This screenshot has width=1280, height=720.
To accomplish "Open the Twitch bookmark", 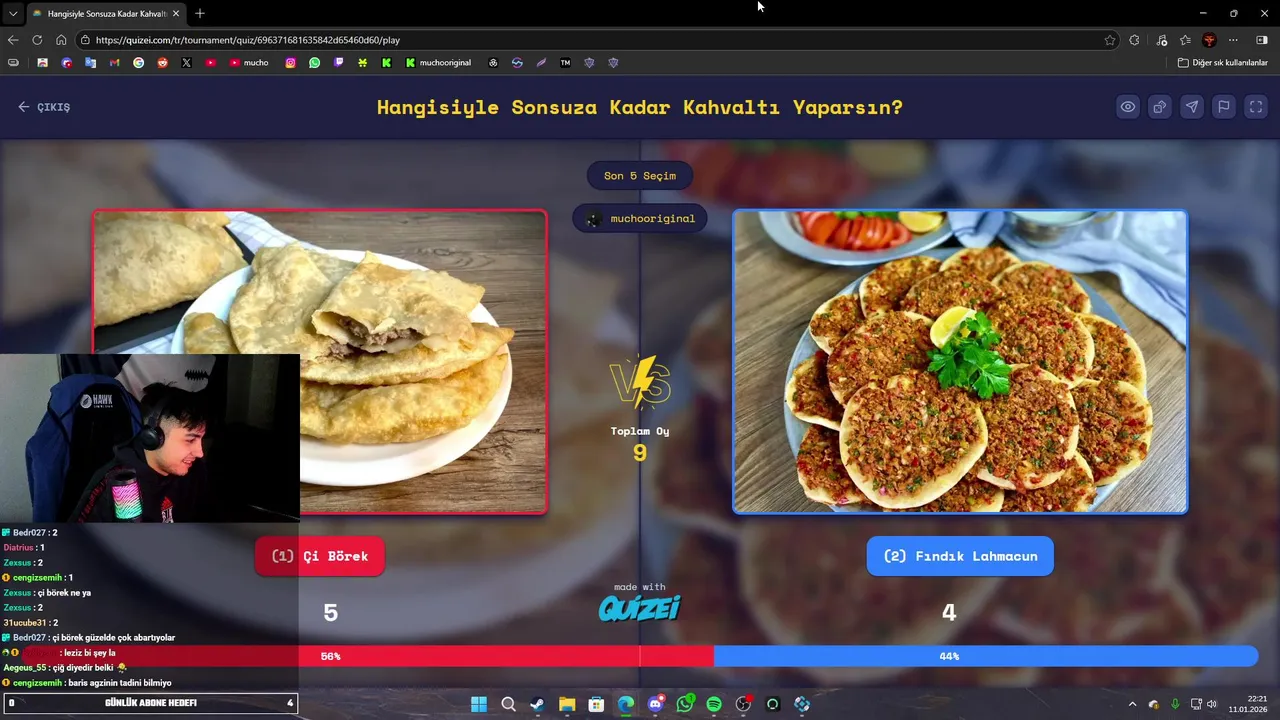I will click(339, 62).
